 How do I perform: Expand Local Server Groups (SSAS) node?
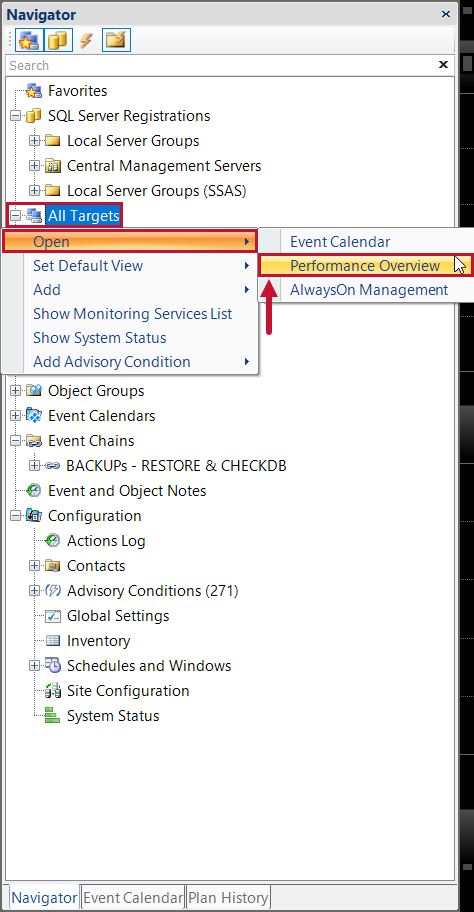click(35, 191)
